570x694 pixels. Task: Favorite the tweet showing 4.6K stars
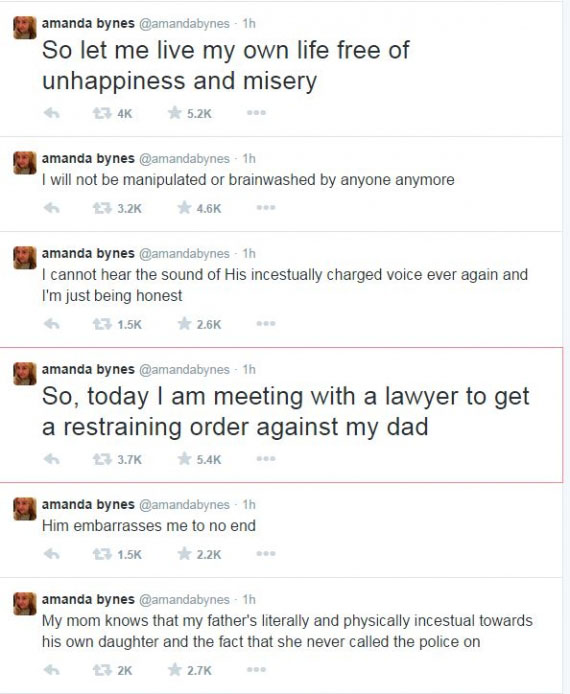click(x=184, y=207)
